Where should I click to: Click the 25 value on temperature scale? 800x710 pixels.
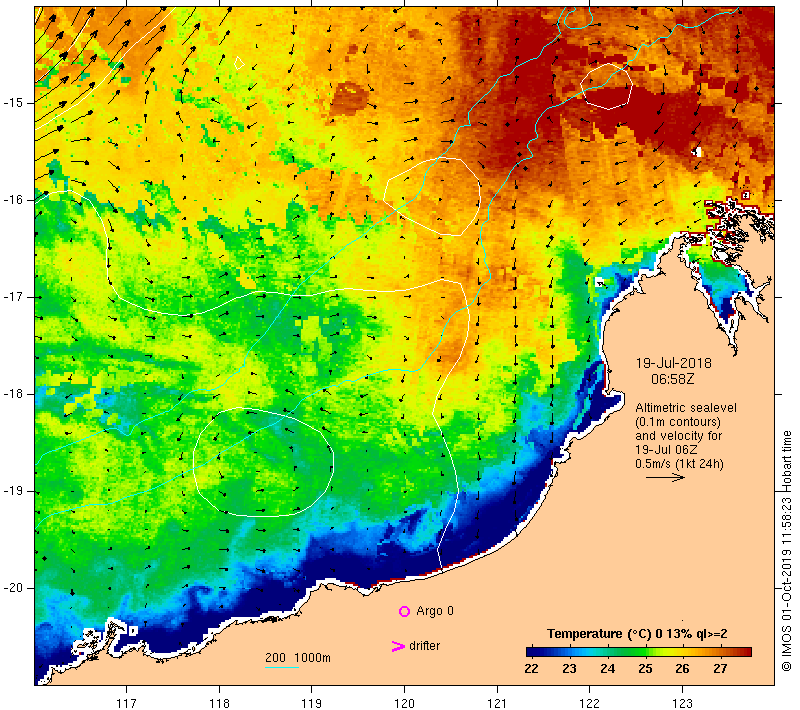click(x=645, y=669)
